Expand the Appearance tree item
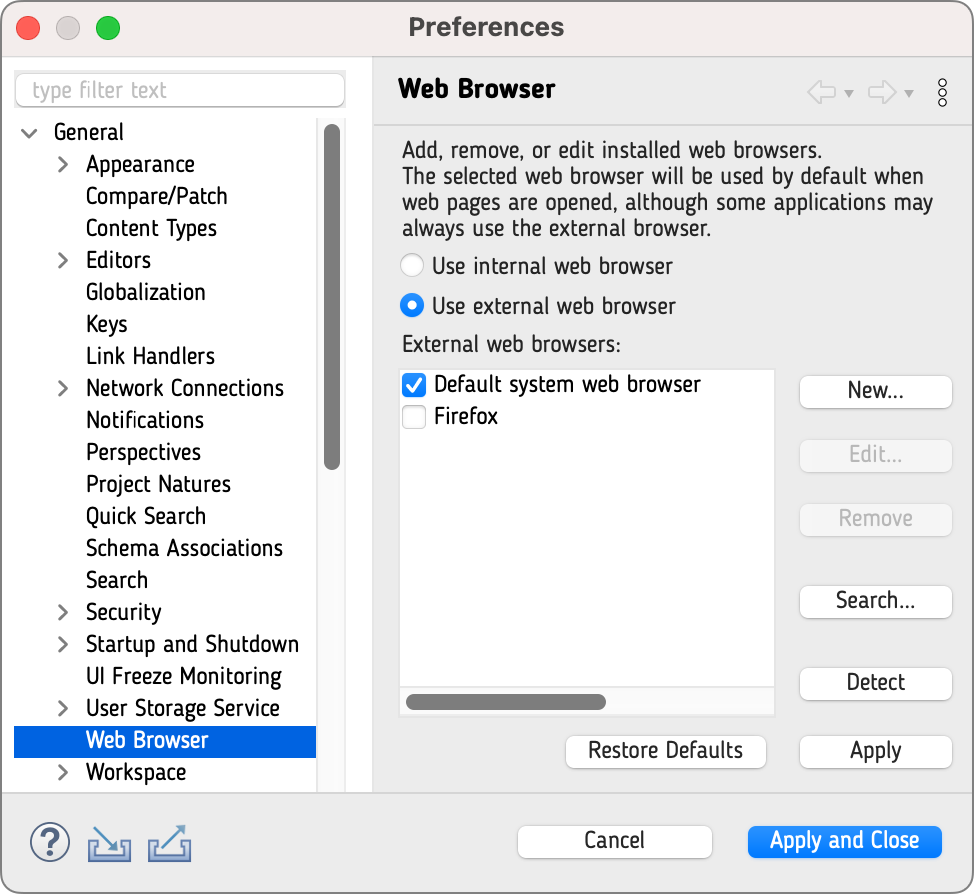Image resolution: width=974 pixels, height=894 pixels. [x=62, y=164]
